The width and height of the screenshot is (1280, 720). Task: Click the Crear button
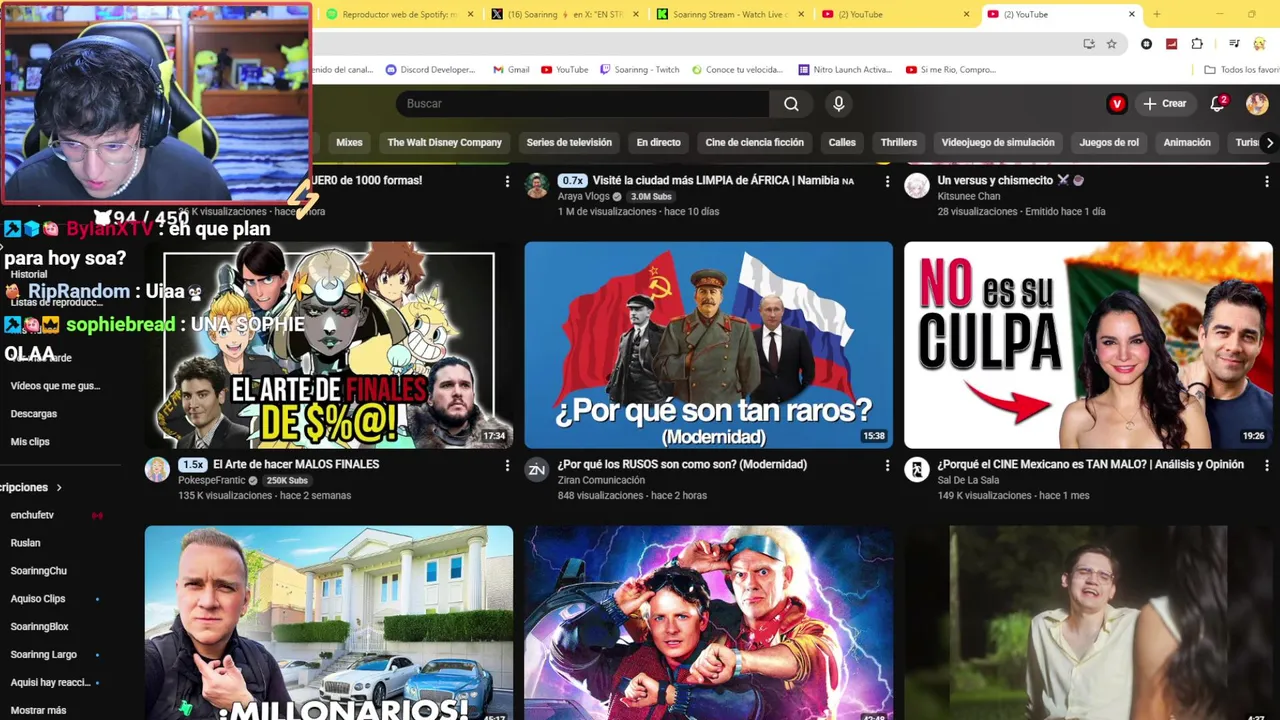point(1165,104)
